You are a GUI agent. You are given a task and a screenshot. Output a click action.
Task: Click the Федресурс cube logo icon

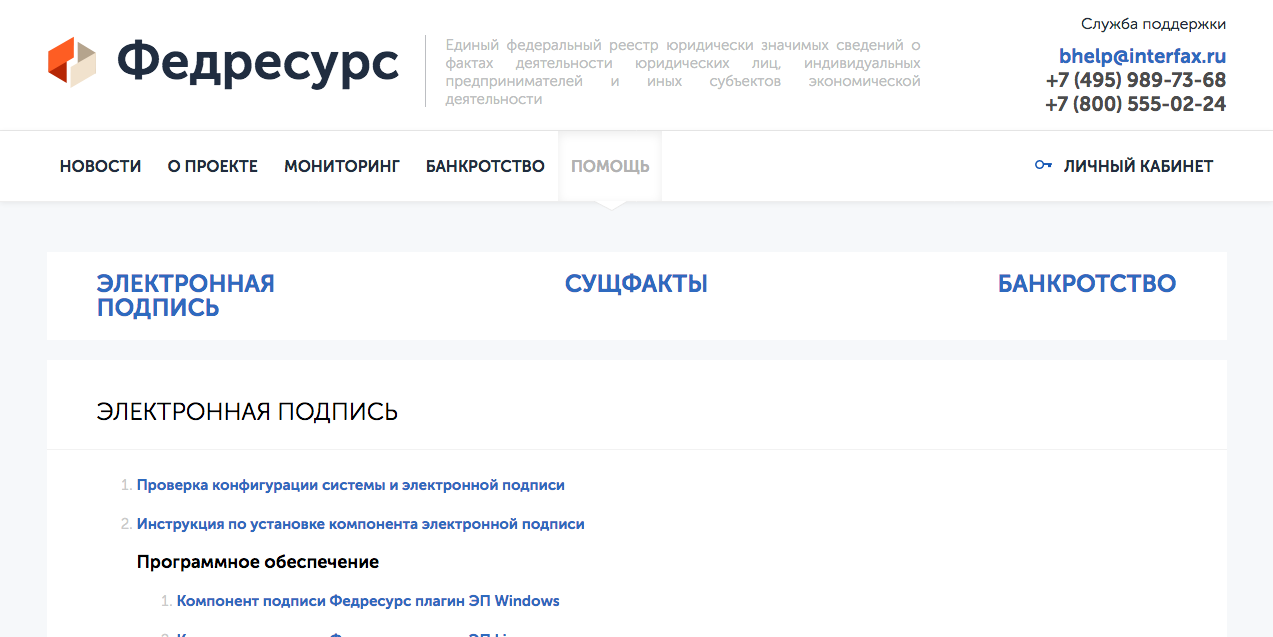click(x=72, y=62)
